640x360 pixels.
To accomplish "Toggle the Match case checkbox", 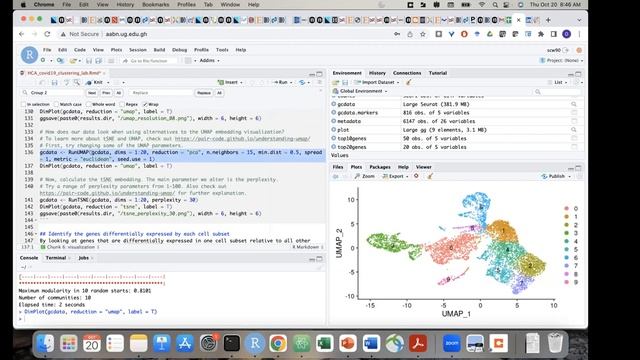I will (x=56, y=104).
